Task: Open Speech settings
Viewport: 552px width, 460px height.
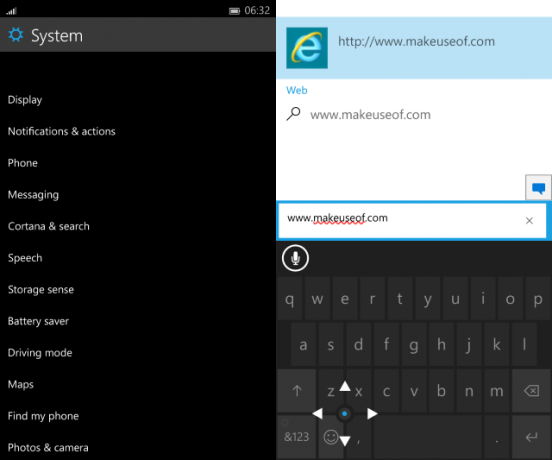Action: point(25,258)
